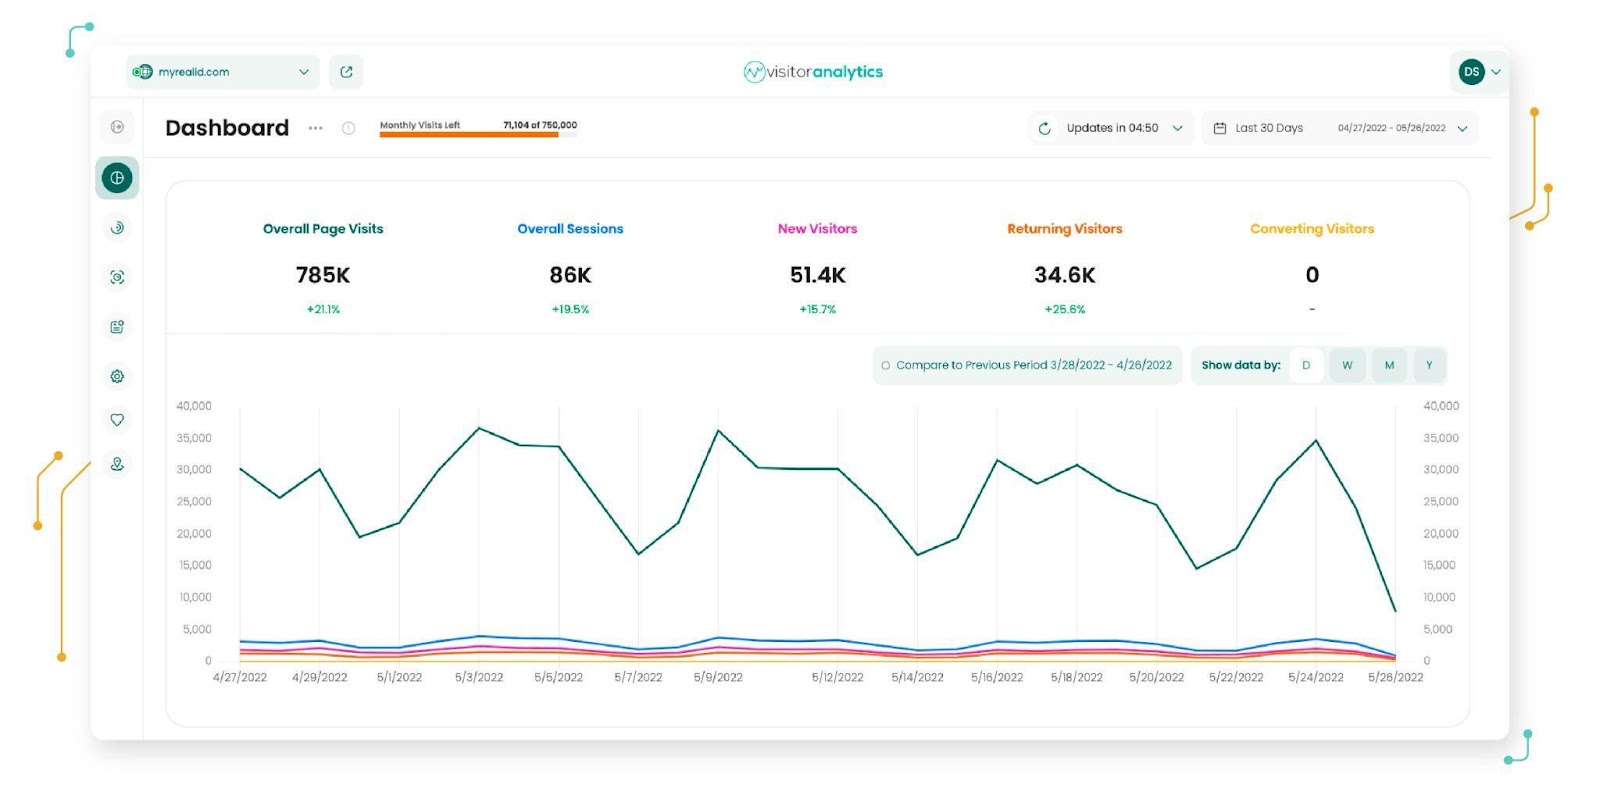The height and width of the screenshot is (785, 1600).
Task: Click the heart icon in sidebar
Action: pyautogui.click(x=117, y=420)
